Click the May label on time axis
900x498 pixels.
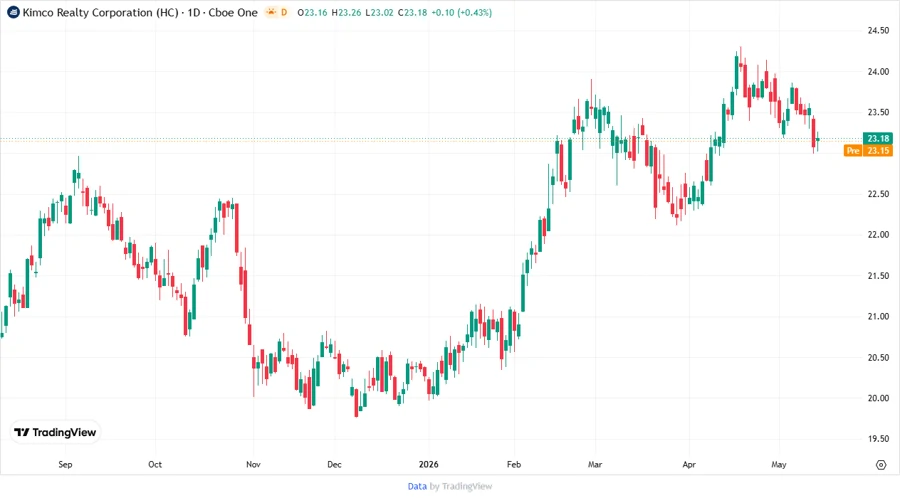778,464
